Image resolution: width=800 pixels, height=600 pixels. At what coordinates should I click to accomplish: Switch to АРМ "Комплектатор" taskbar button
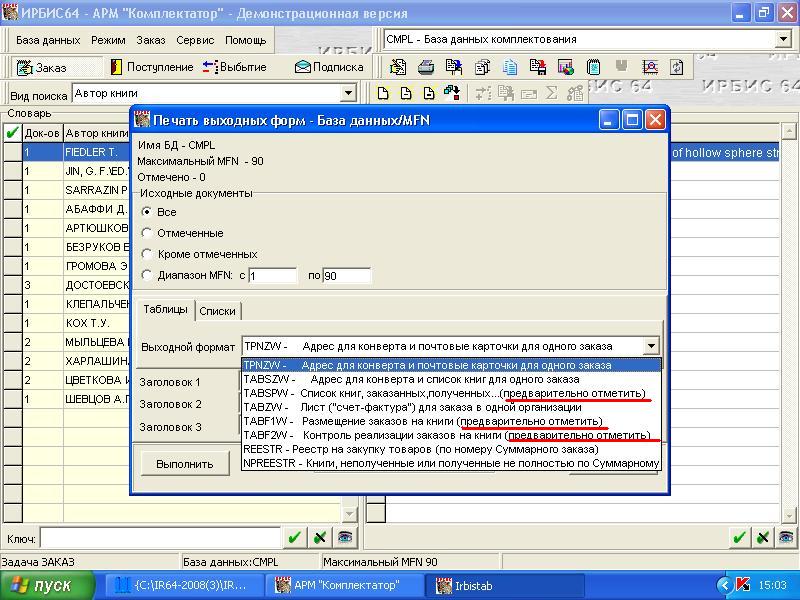pos(344,585)
